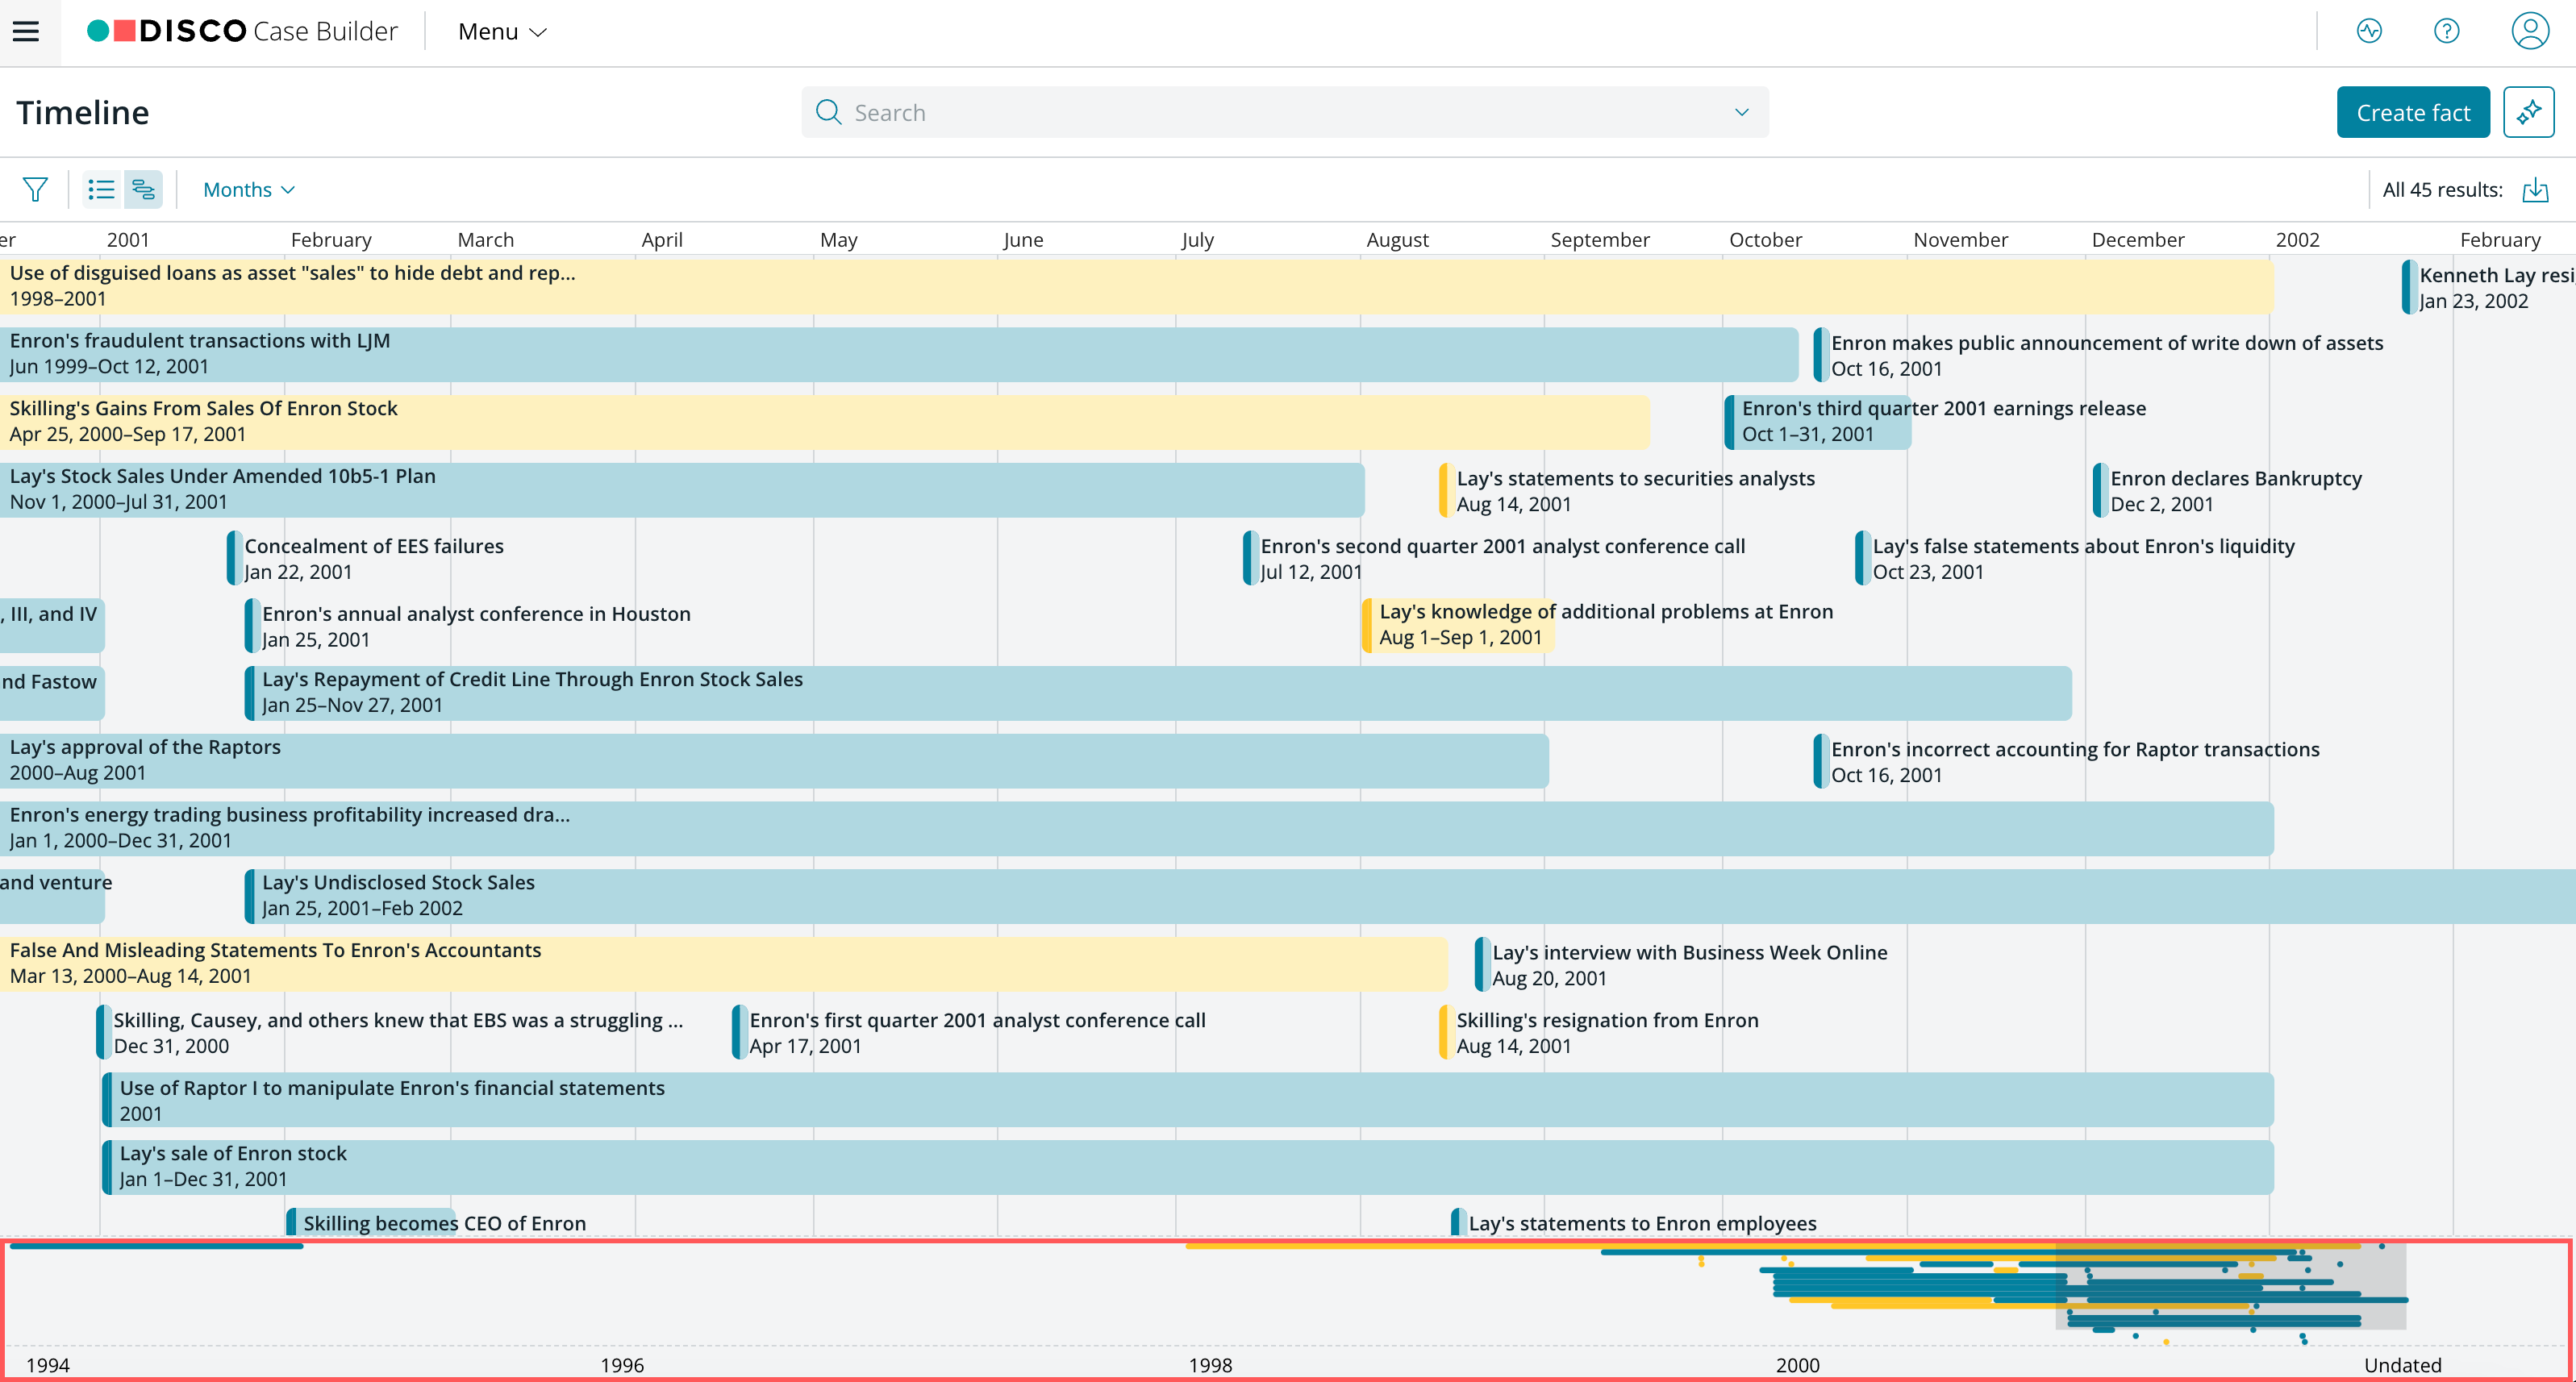The width and height of the screenshot is (2576, 1382).
Task: Open Enron's annual analyst conference in Houston
Action: (x=468, y=627)
